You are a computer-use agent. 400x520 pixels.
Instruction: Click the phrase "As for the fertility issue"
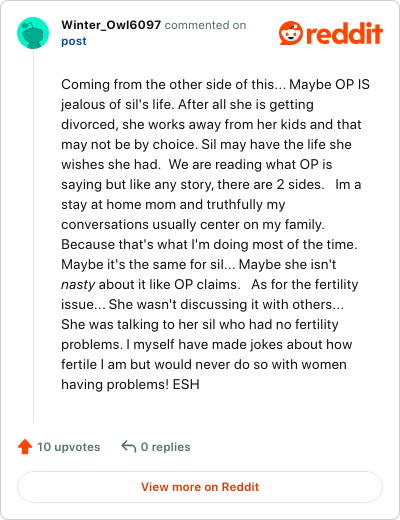coord(210,294)
